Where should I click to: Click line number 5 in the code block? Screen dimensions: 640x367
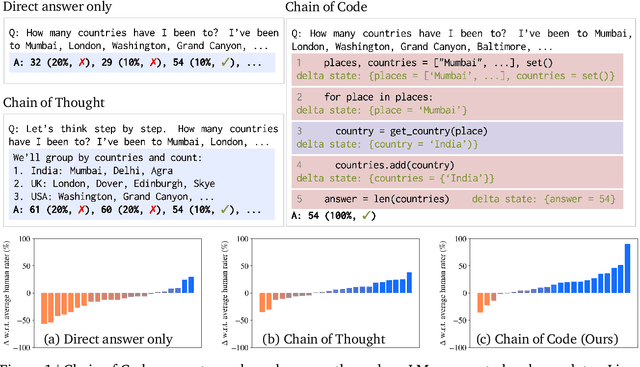299,199
